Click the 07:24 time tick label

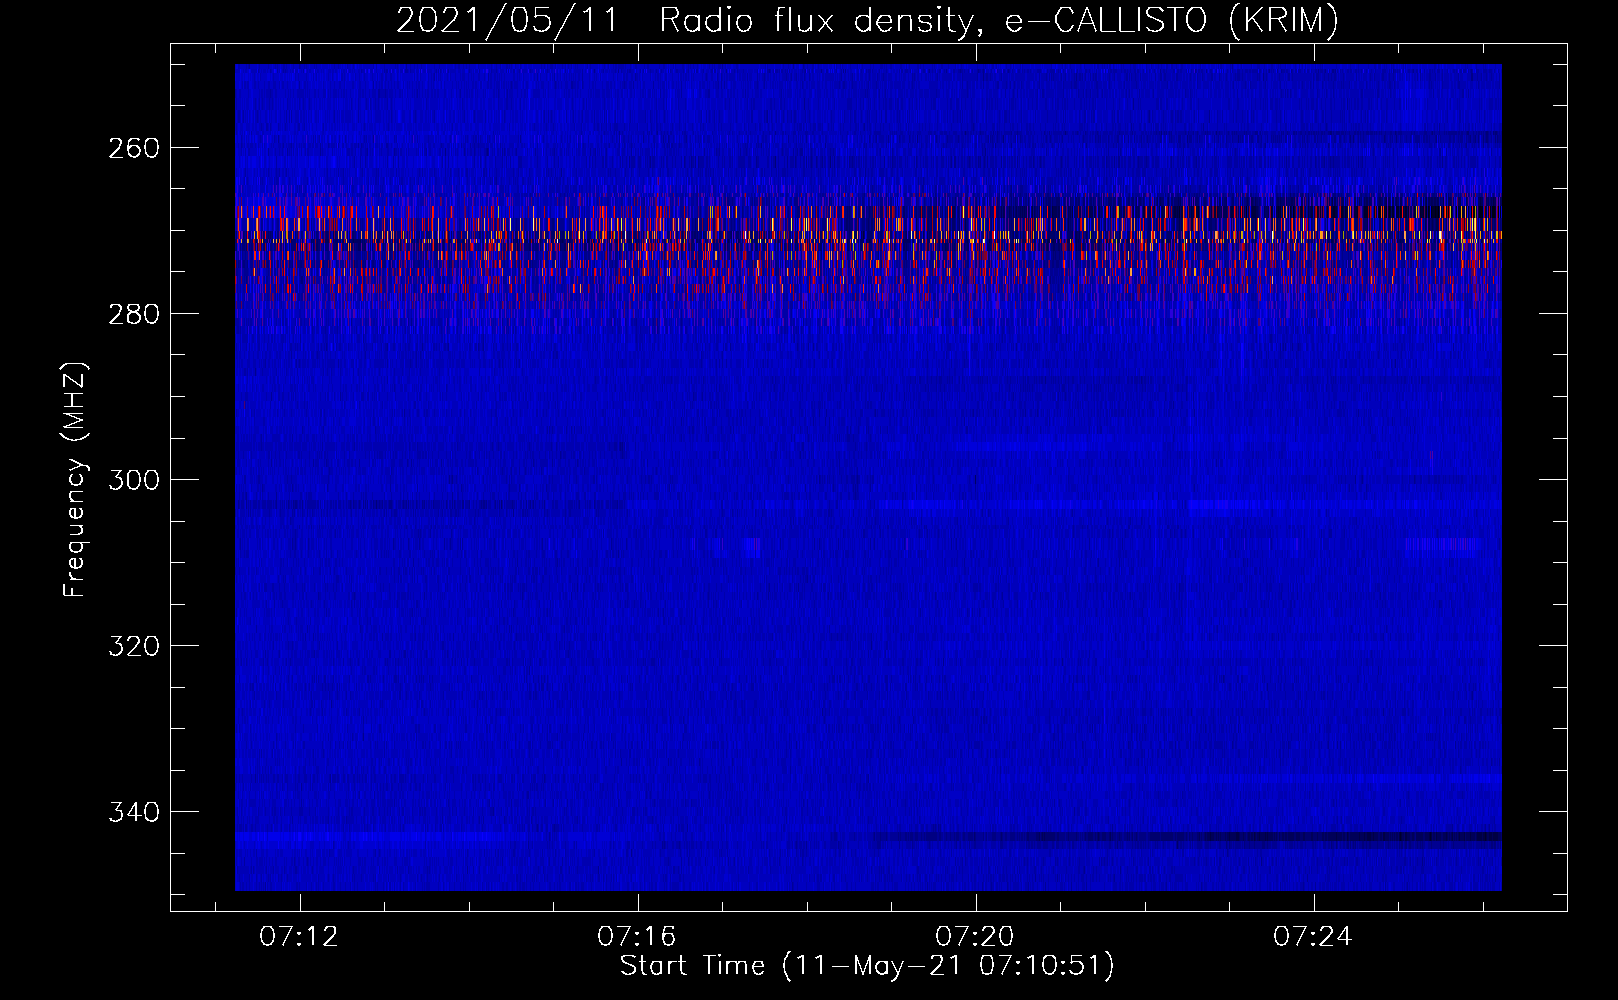[1313, 937]
